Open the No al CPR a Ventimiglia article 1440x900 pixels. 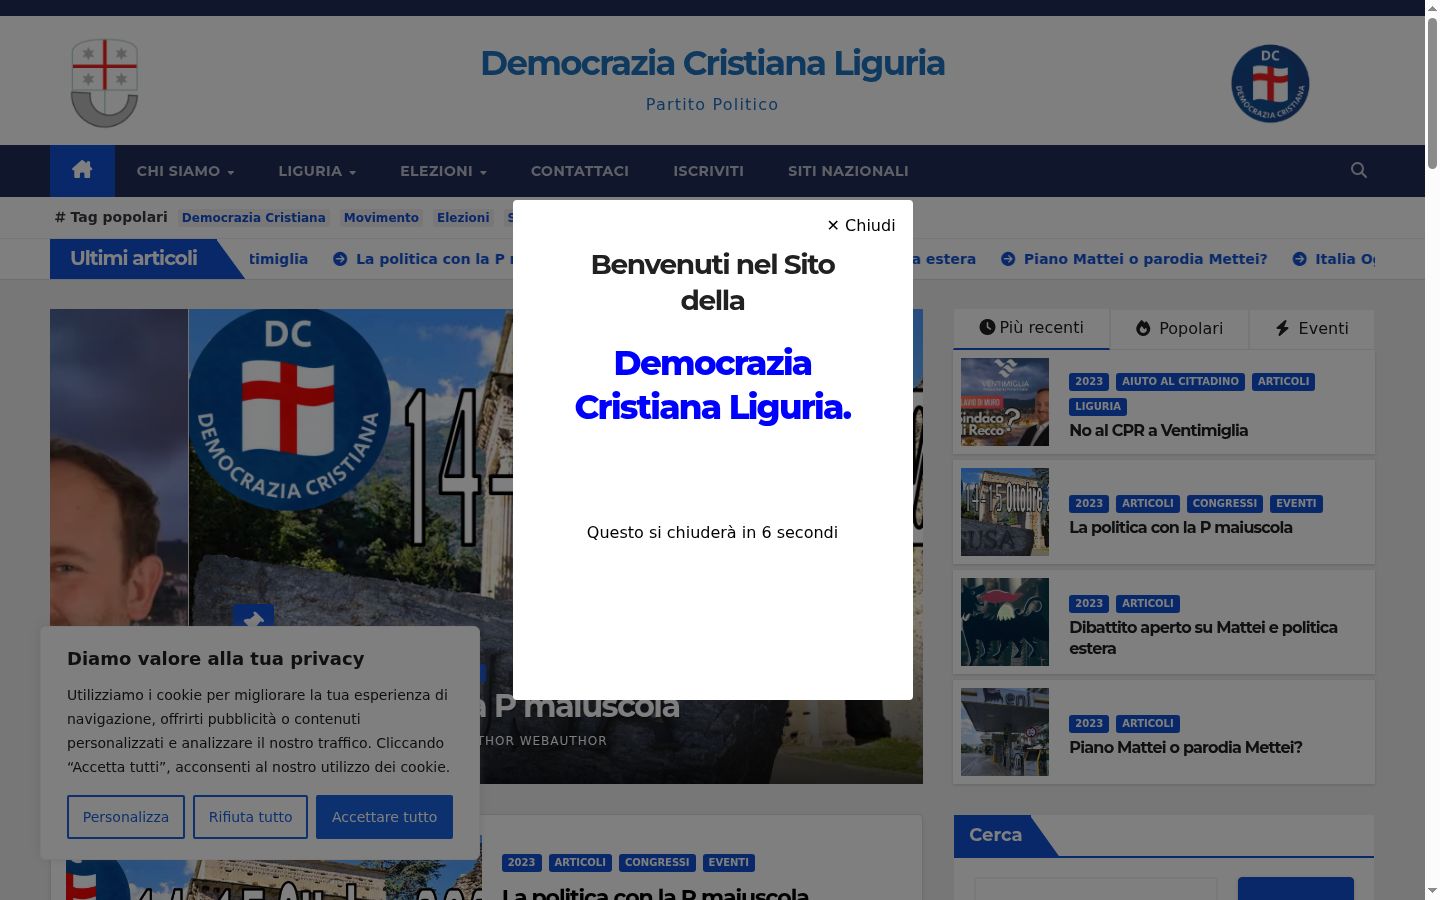[1158, 430]
